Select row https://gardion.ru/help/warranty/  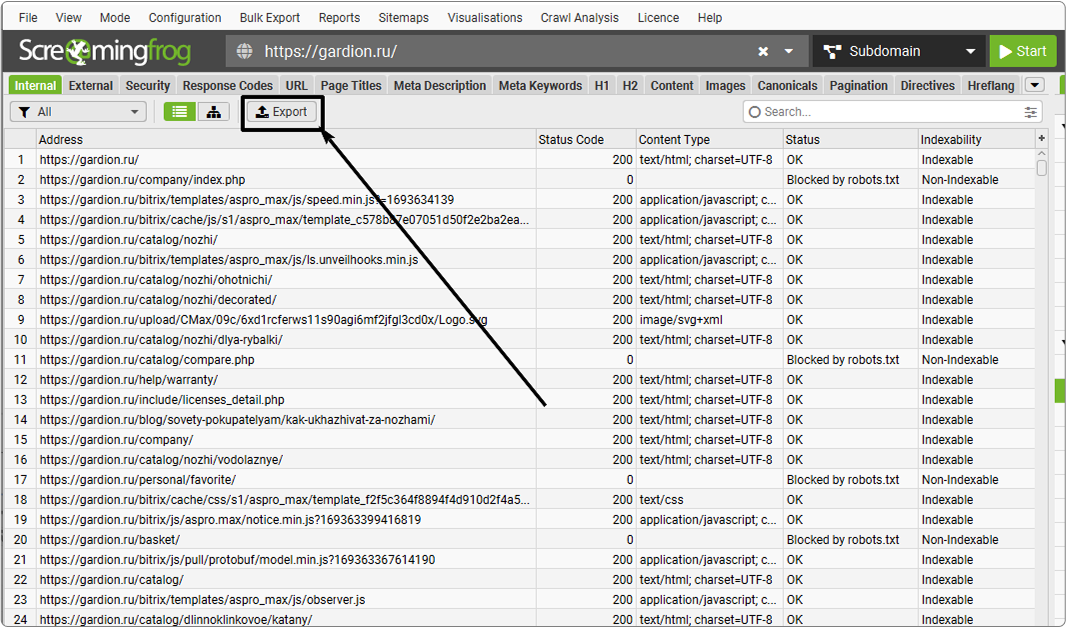point(519,379)
